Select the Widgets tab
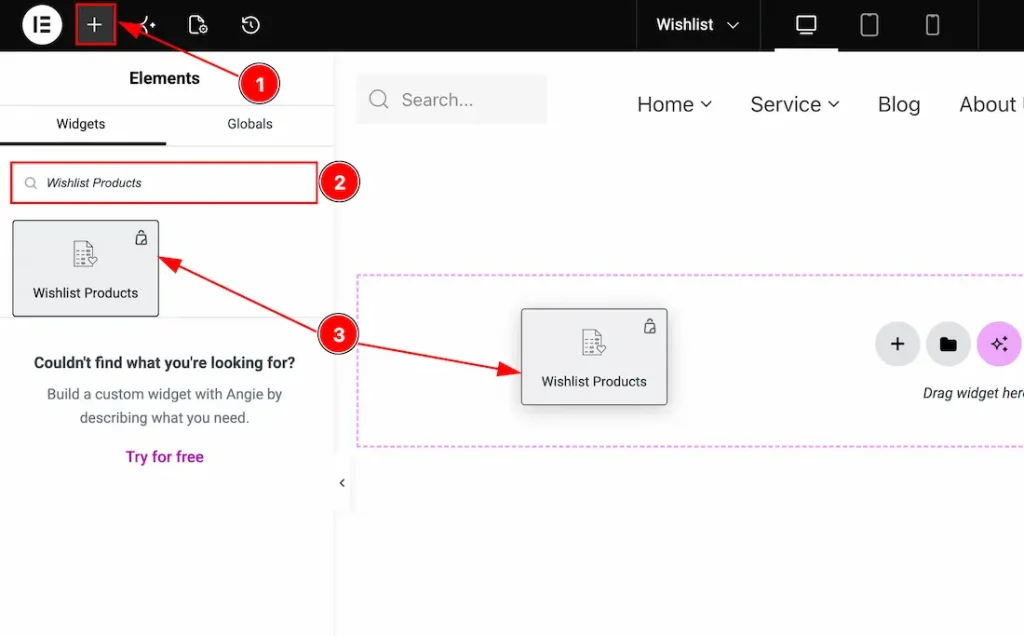Image resolution: width=1024 pixels, height=636 pixels. pos(81,124)
